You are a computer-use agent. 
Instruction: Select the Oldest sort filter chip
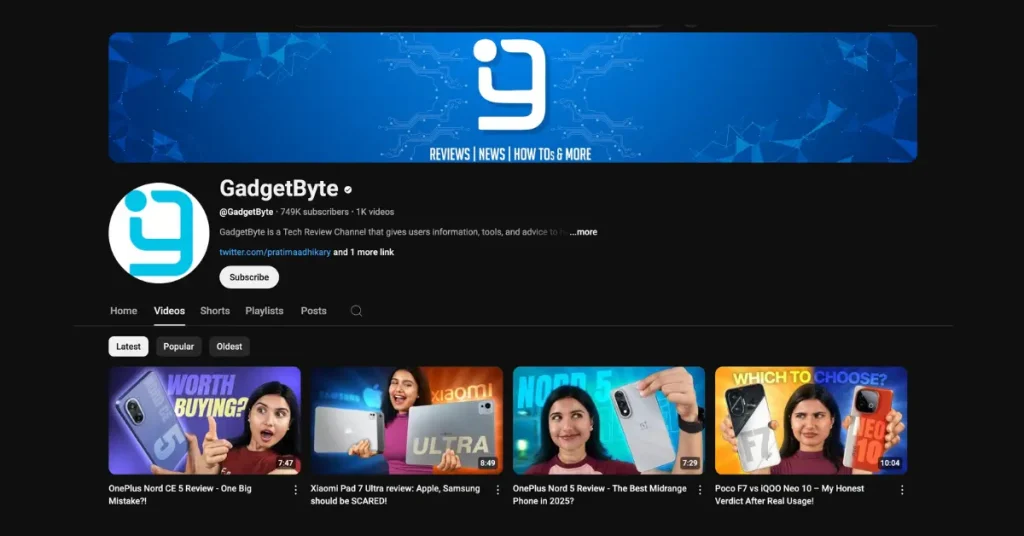coord(229,346)
